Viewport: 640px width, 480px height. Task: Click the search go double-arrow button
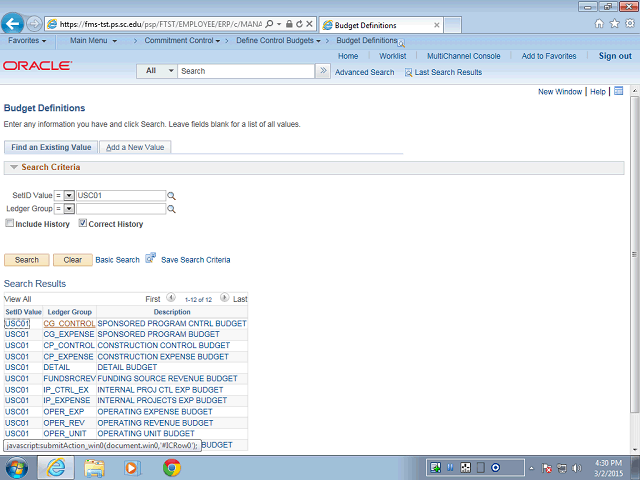[323, 71]
